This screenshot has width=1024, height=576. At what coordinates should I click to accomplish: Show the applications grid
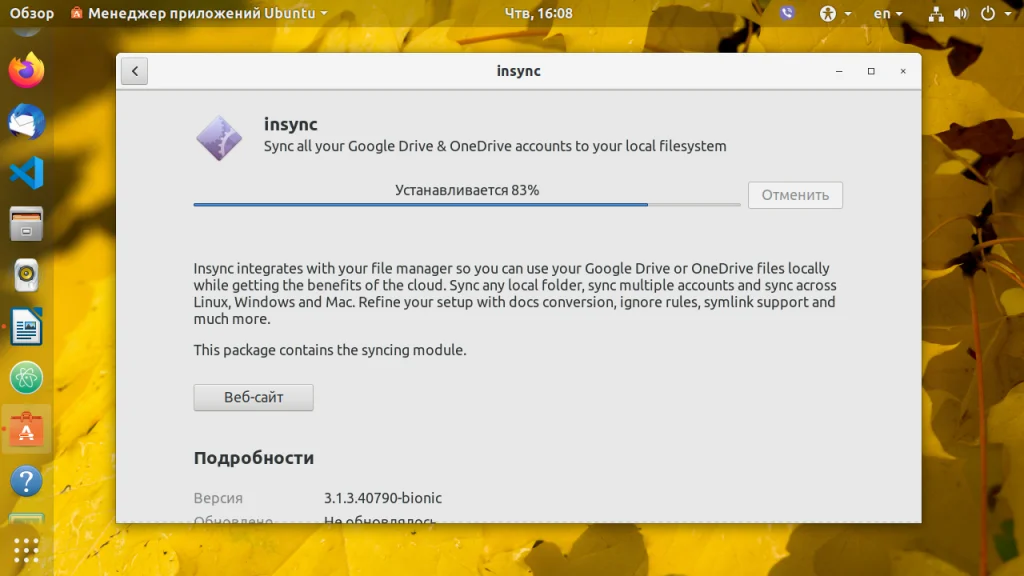(27, 549)
